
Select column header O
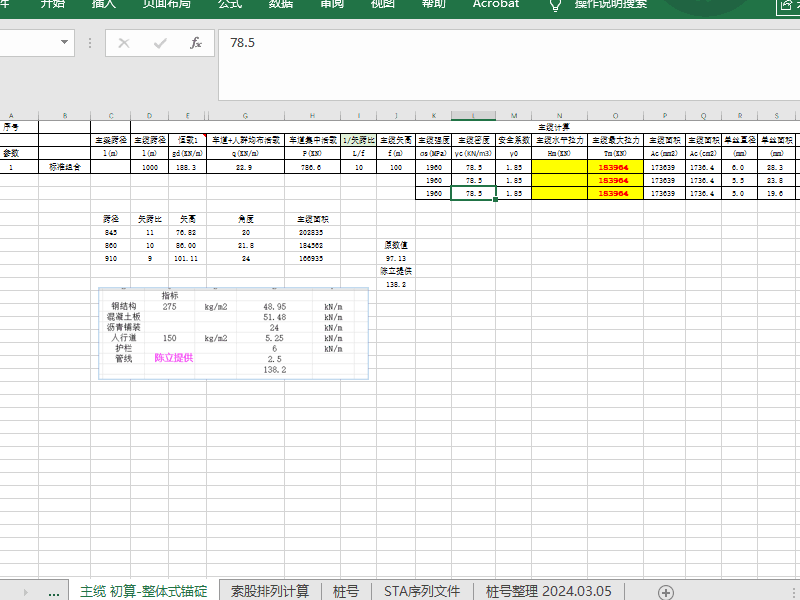[615, 116]
